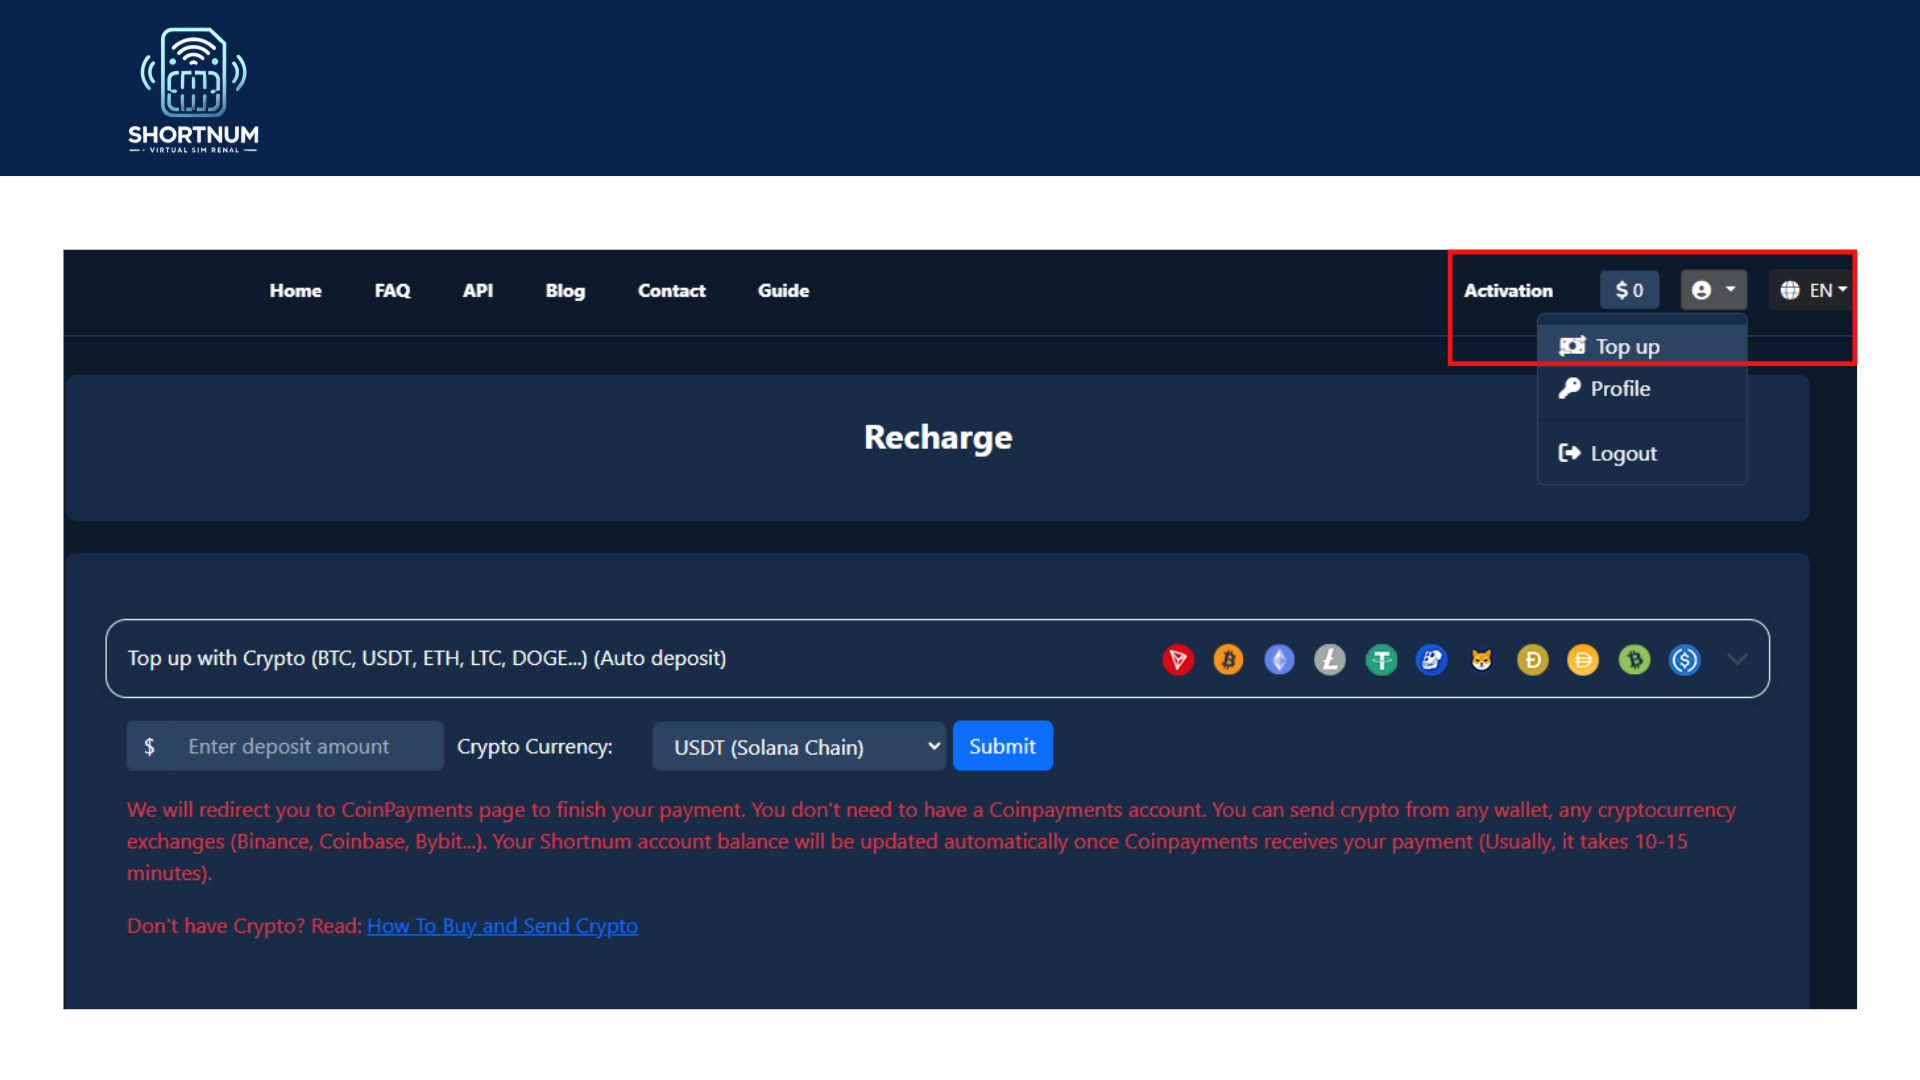Viewport: 1920px width, 1080px height.
Task: Select Profile from account menu
Action: tap(1620, 389)
